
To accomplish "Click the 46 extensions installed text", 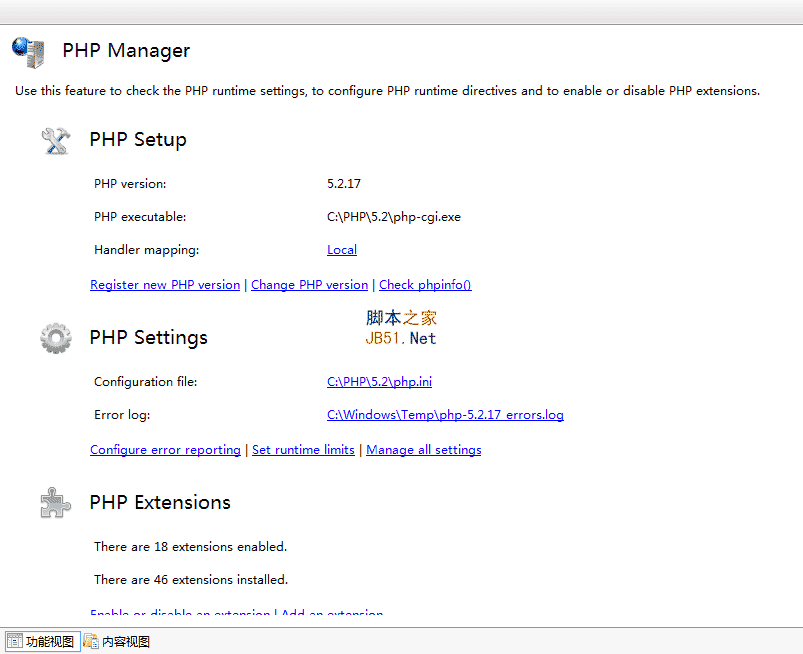I will click(x=190, y=580).
